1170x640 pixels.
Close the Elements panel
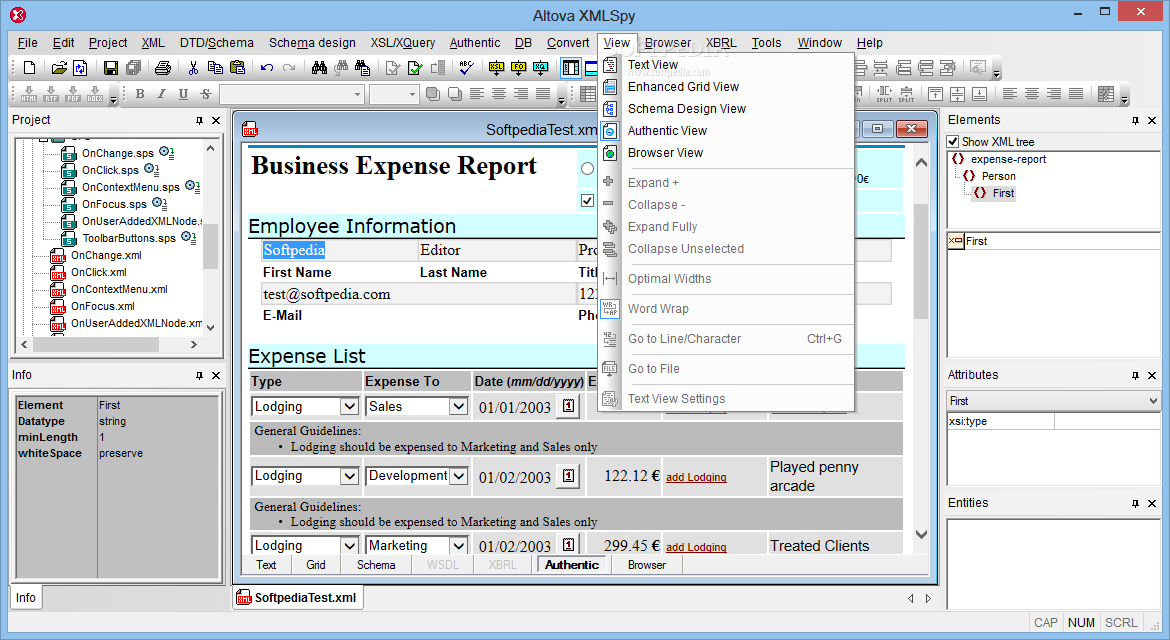click(1152, 120)
